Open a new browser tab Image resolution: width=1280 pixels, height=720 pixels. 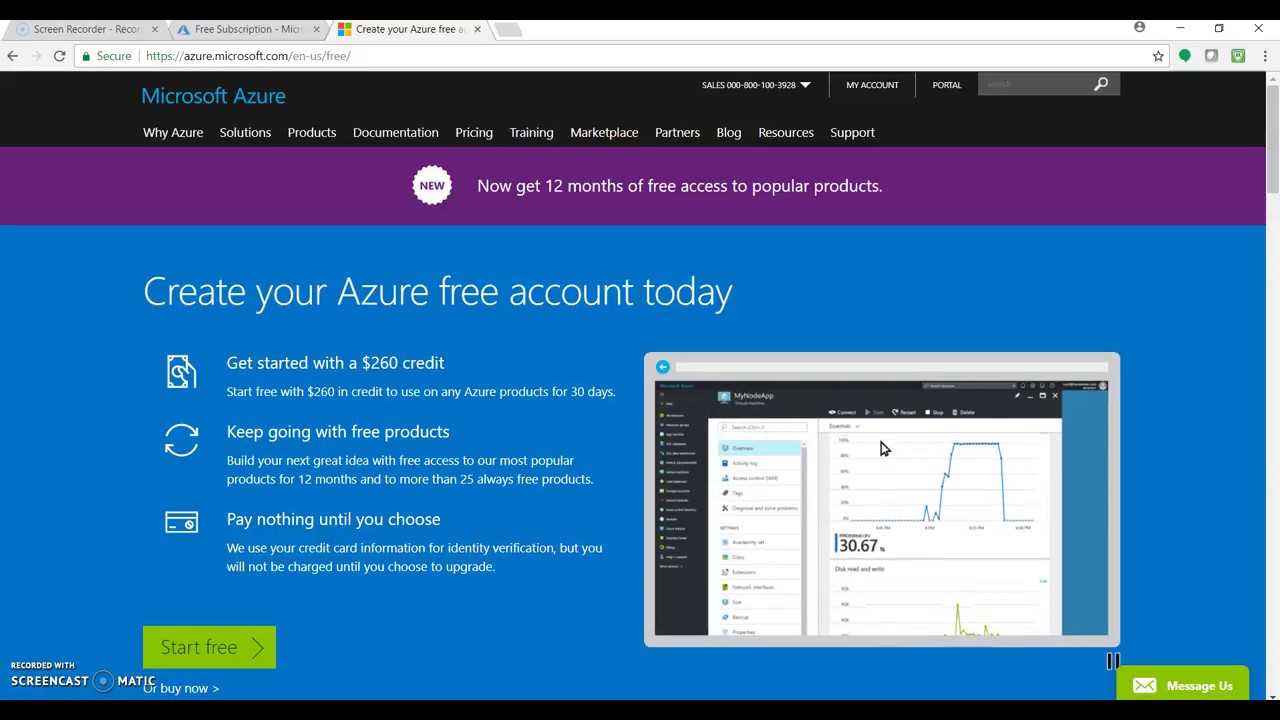point(508,29)
